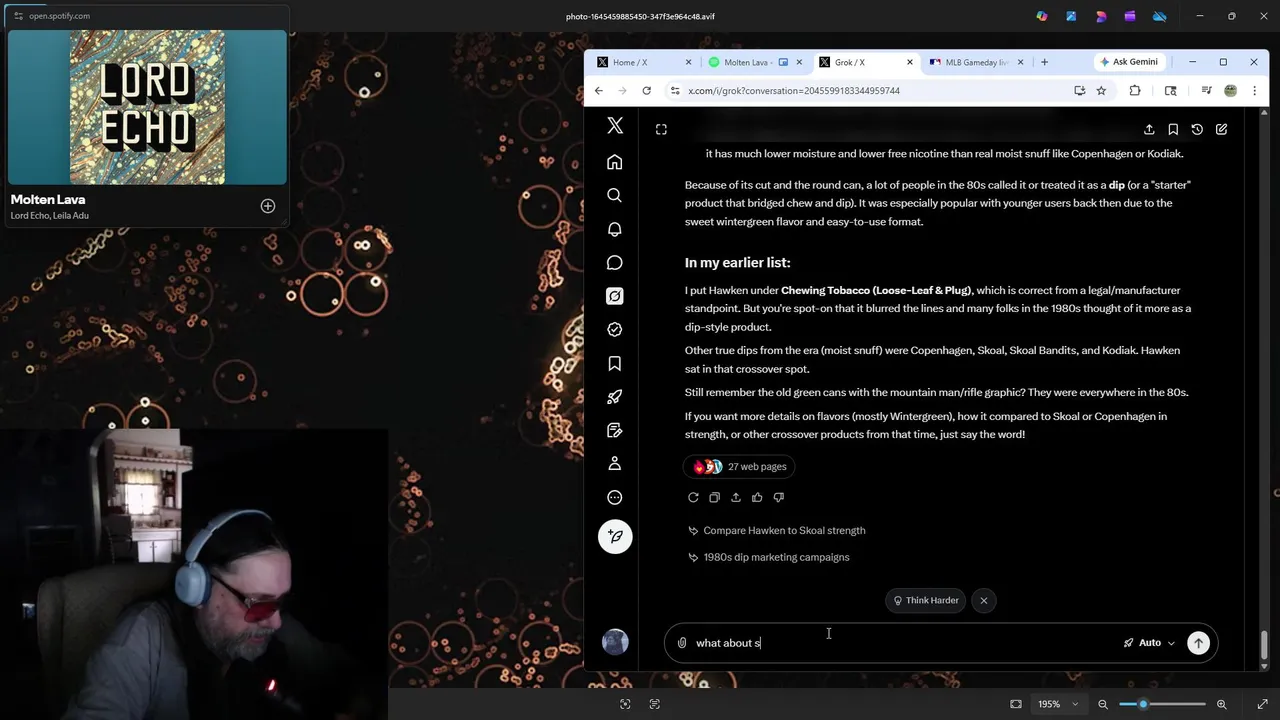Screen dimensions: 1280x720
Task: Click the compose Post feather button
Action: [615, 536]
